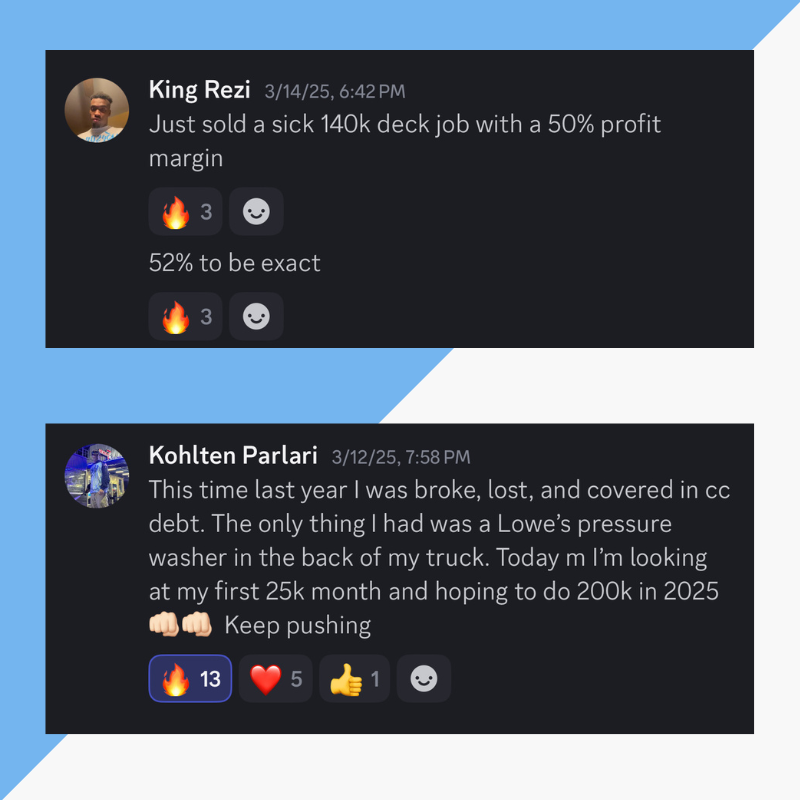Click the 3/14/25, 6:42 PM timestamp

point(335,92)
